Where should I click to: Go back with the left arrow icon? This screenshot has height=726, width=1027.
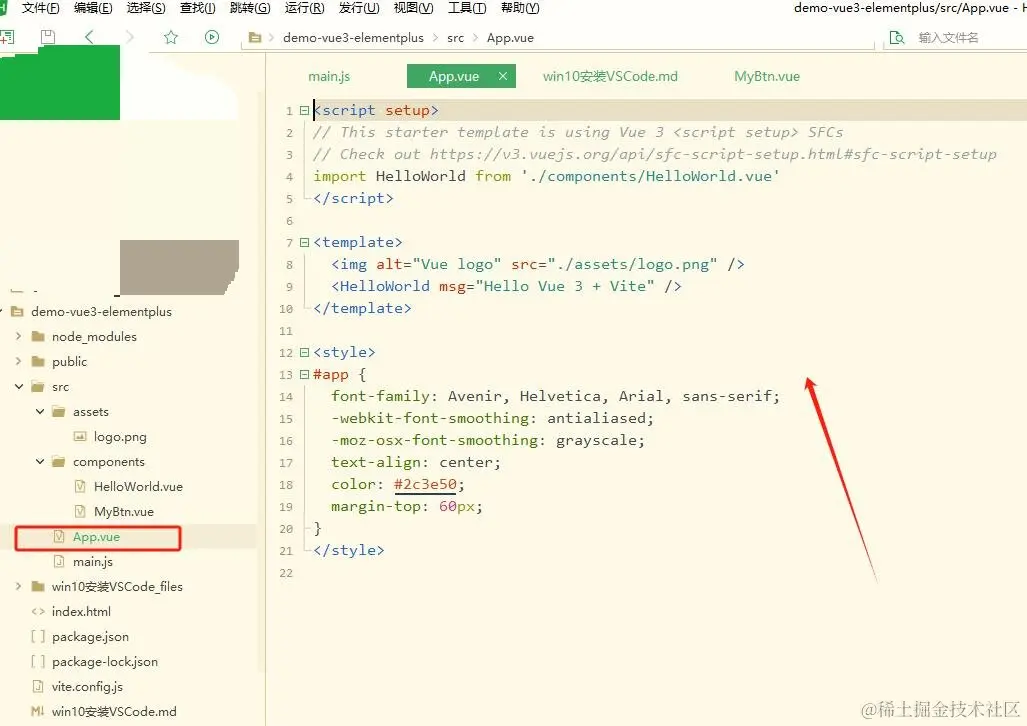pos(89,37)
